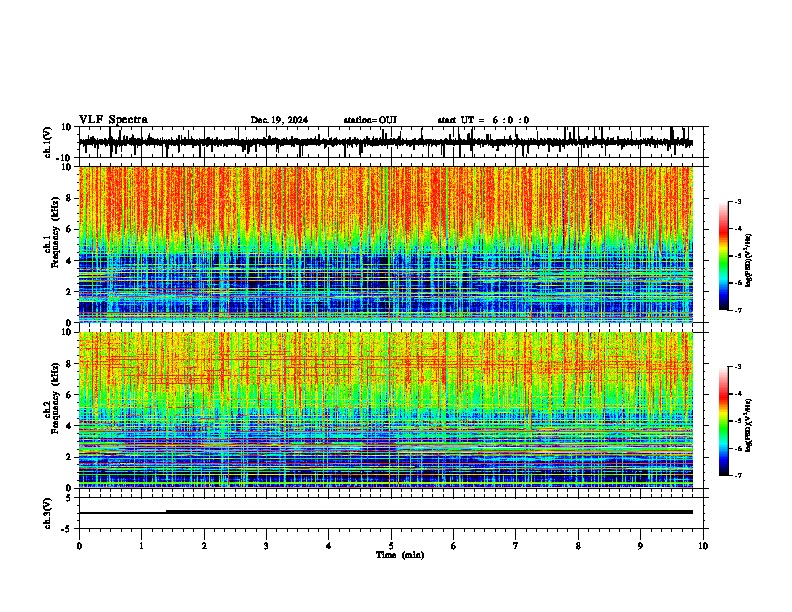
Task: Click the ch.2 spectrogram color bar
Action: (723, 421)
